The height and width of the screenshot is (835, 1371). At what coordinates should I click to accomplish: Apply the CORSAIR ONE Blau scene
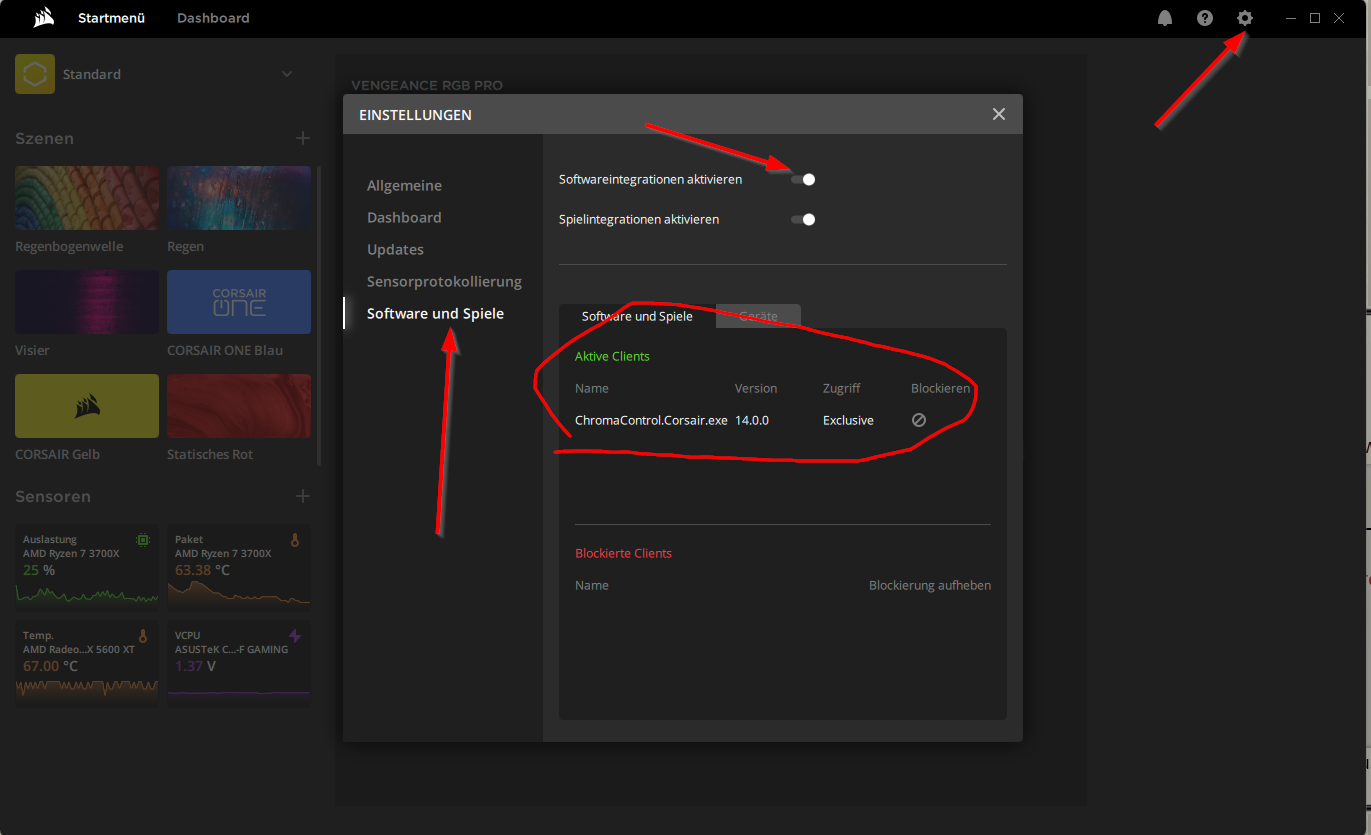pos(239,302)
